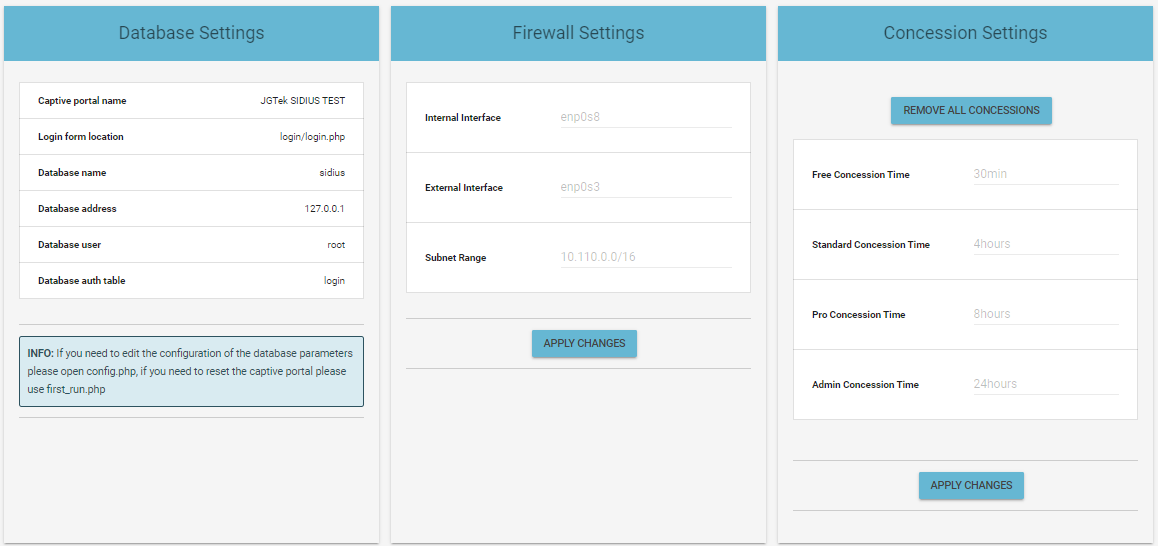Edit the Internal Interface field
Viewport: 1158px width, 546px height.
[646, 117]
